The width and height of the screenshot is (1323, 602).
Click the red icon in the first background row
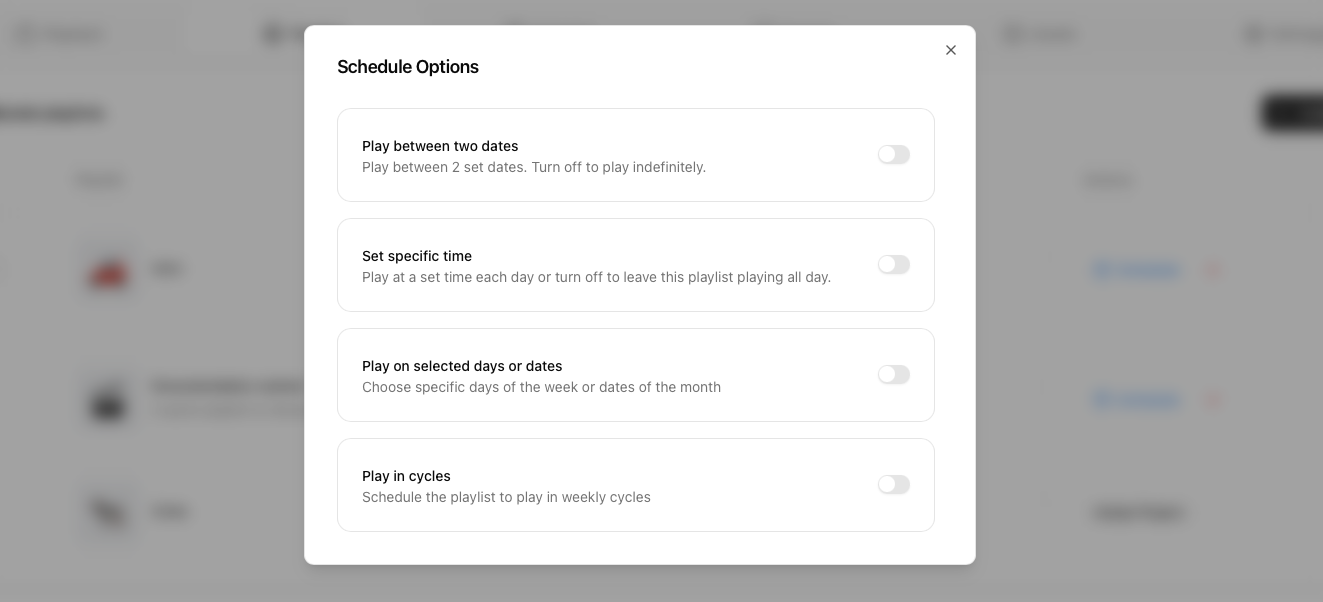pos(1213,270)
